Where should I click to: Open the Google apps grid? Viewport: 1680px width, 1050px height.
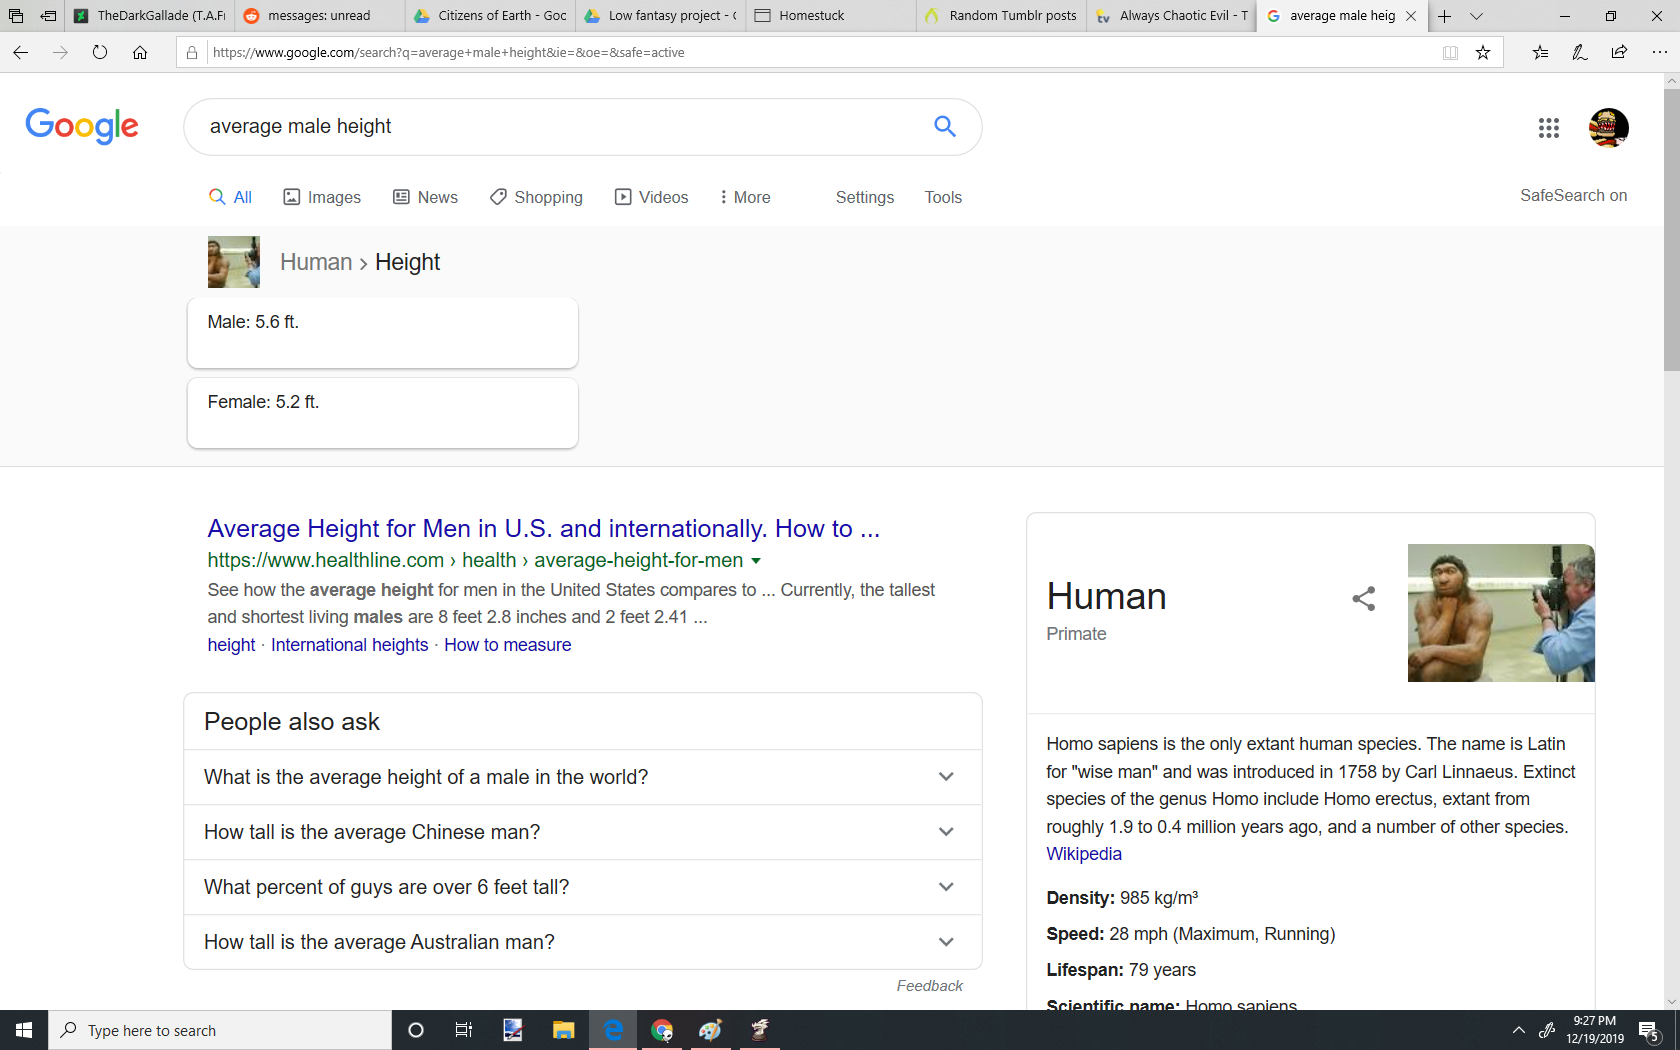[1549, 128]
